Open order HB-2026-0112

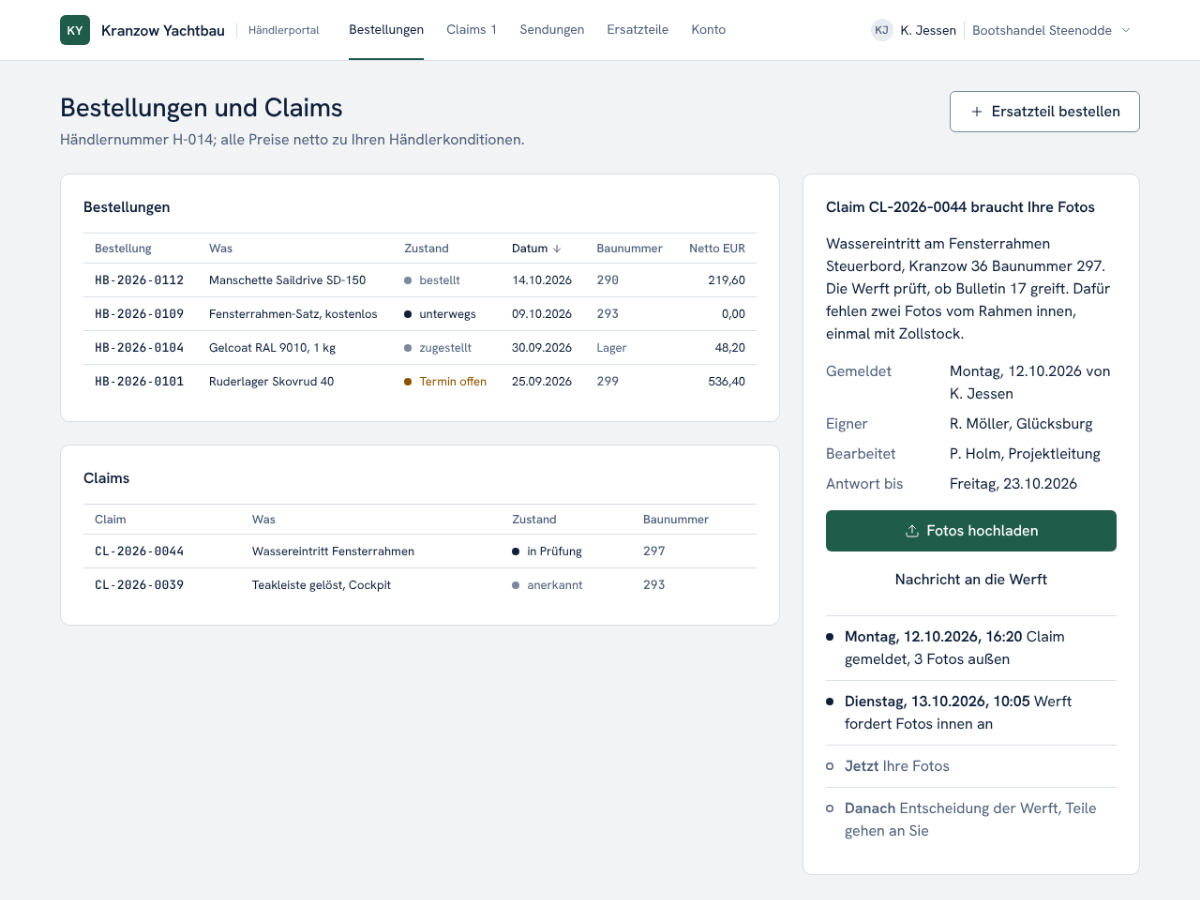click(420, 280)
